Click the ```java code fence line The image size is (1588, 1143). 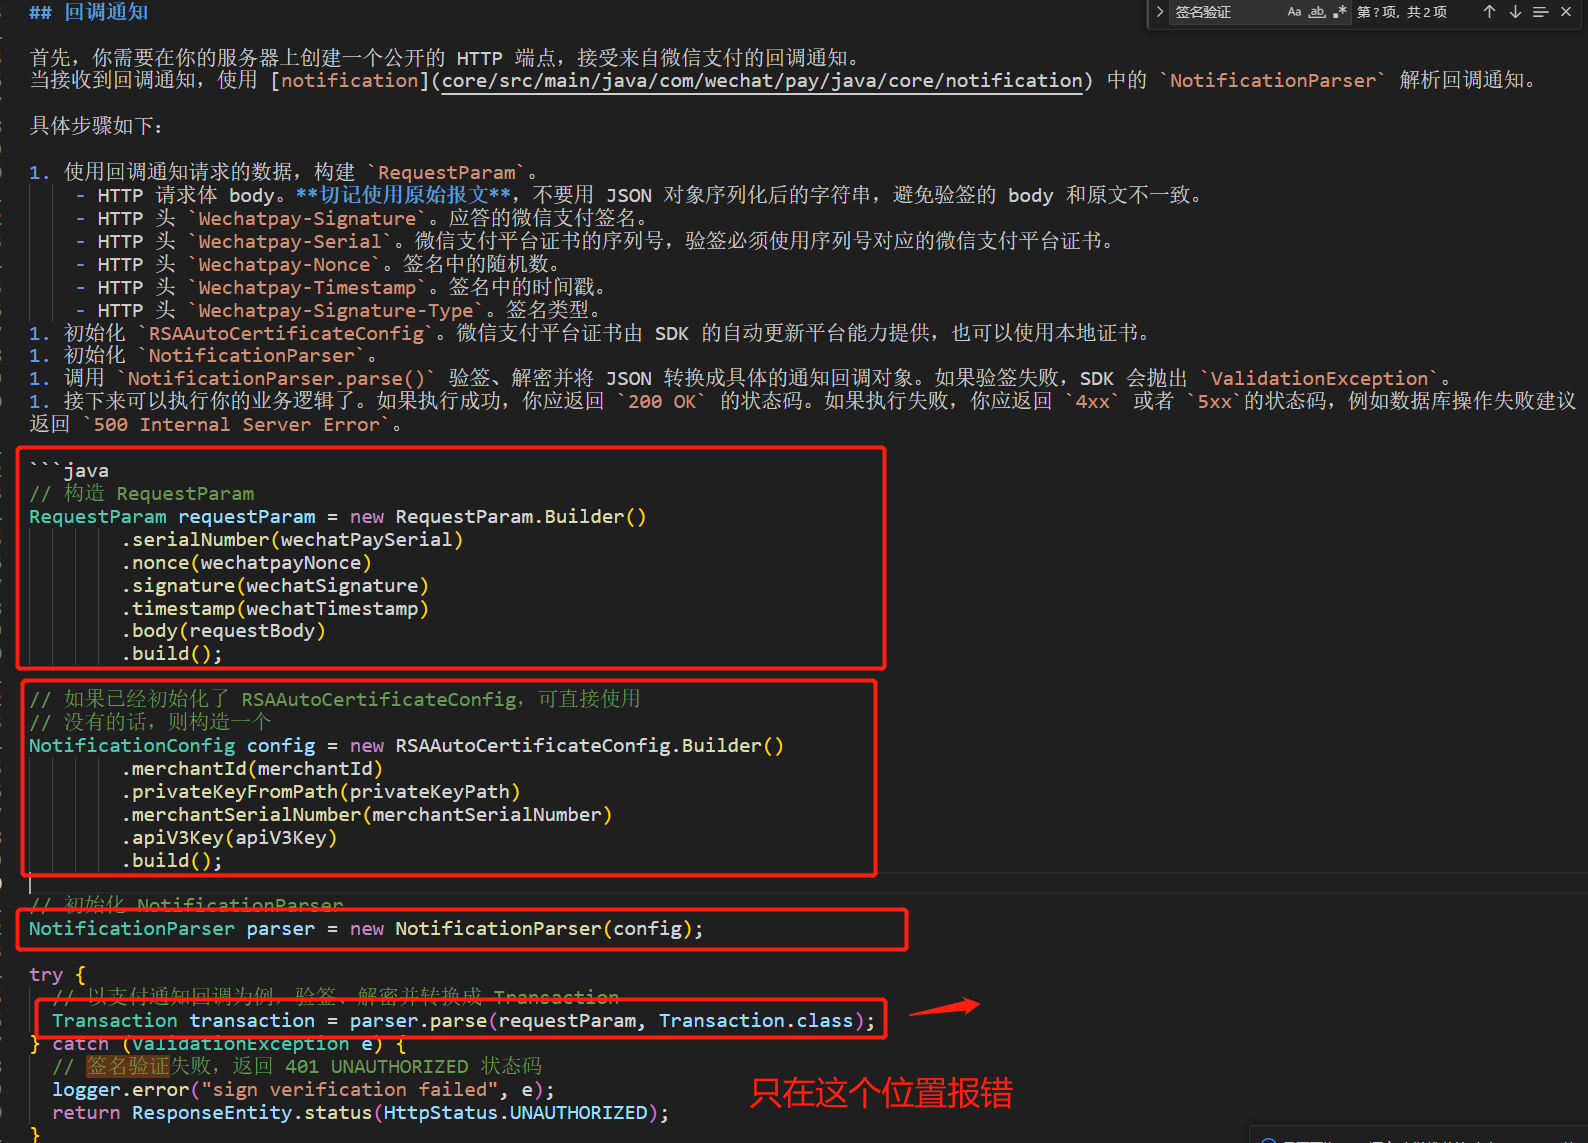(69, 471)
